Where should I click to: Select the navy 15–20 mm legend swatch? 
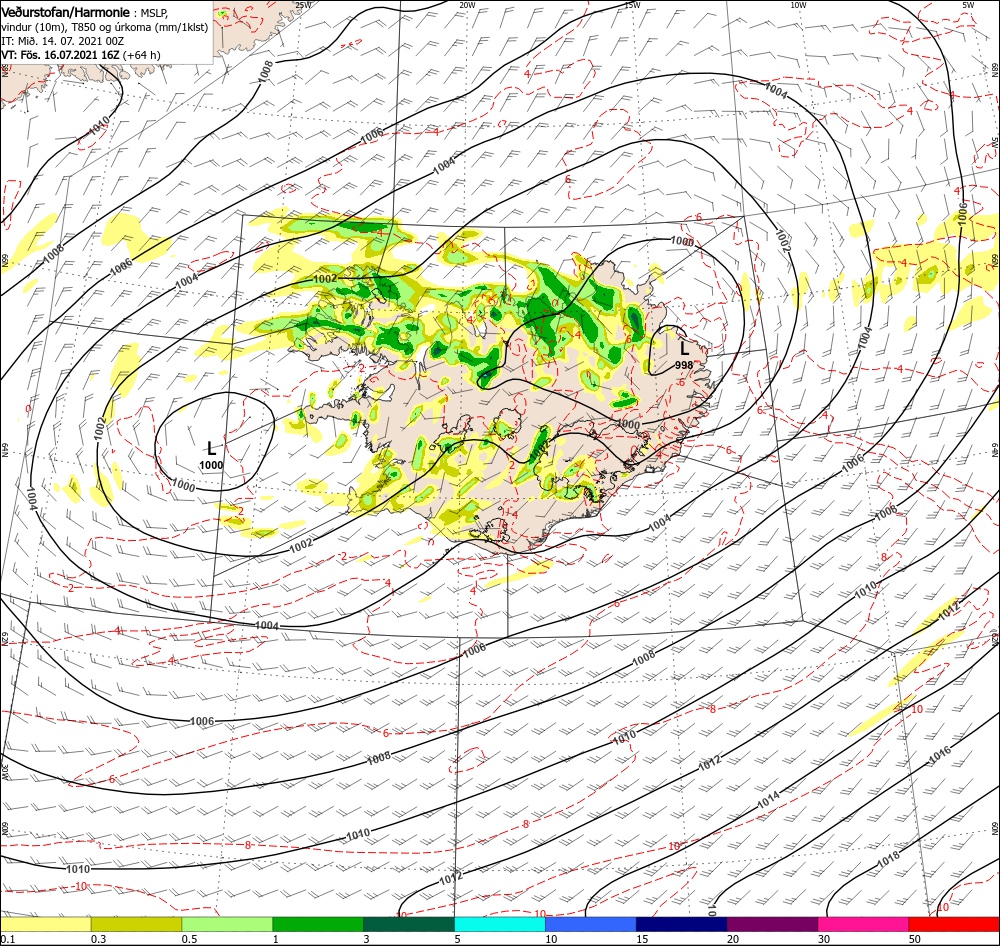point(681,924)
